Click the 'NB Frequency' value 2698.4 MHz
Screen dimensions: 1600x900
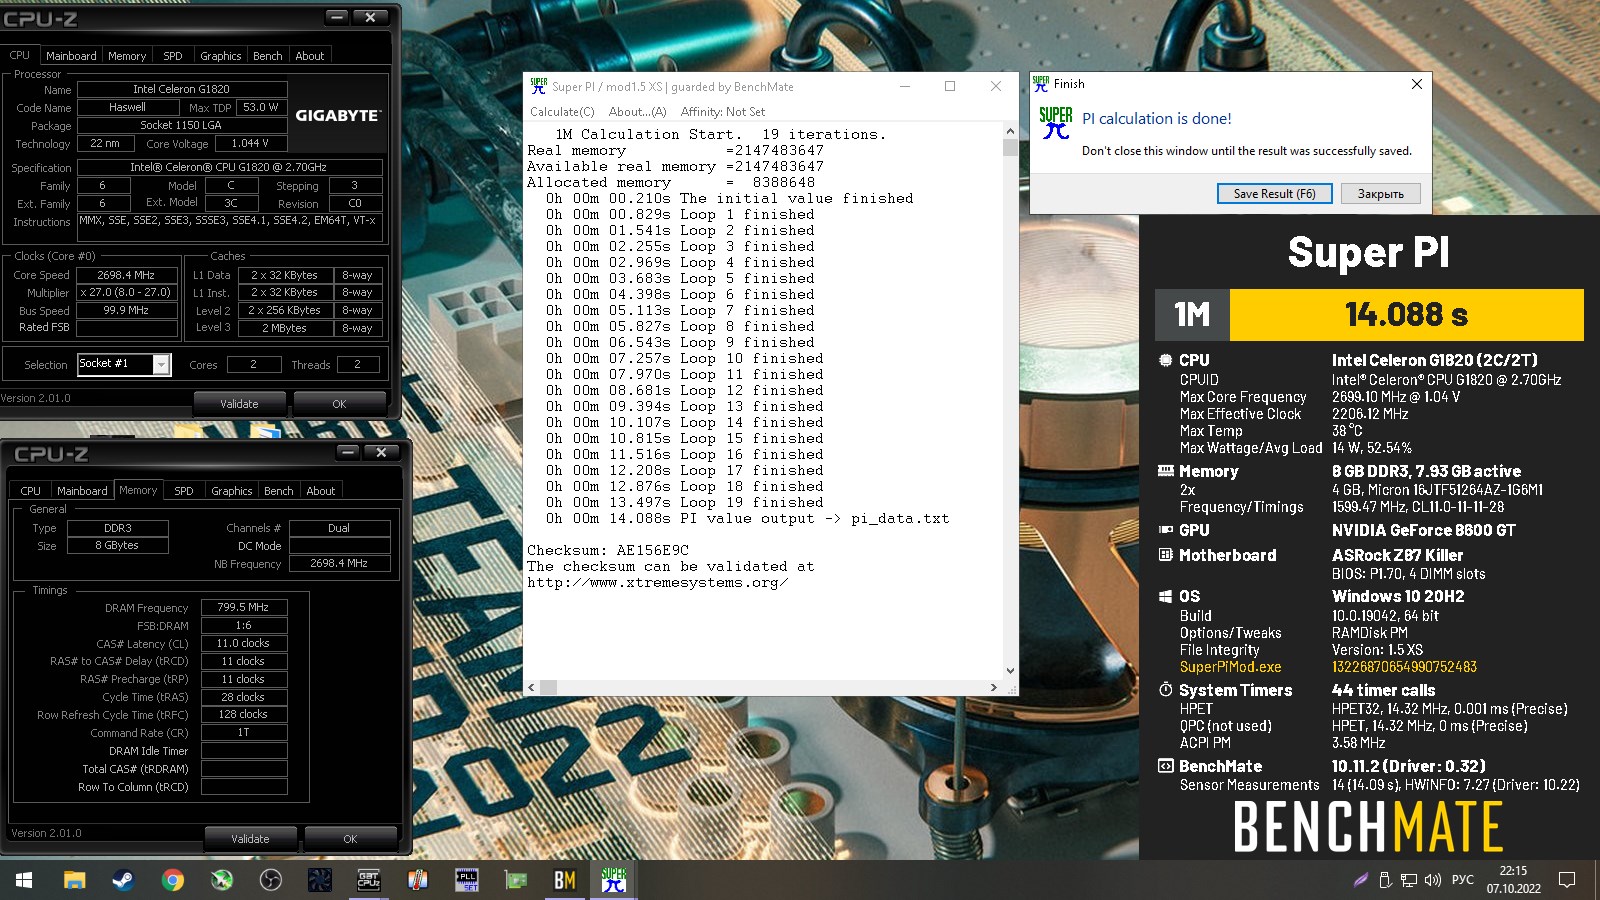coord(339,563)
